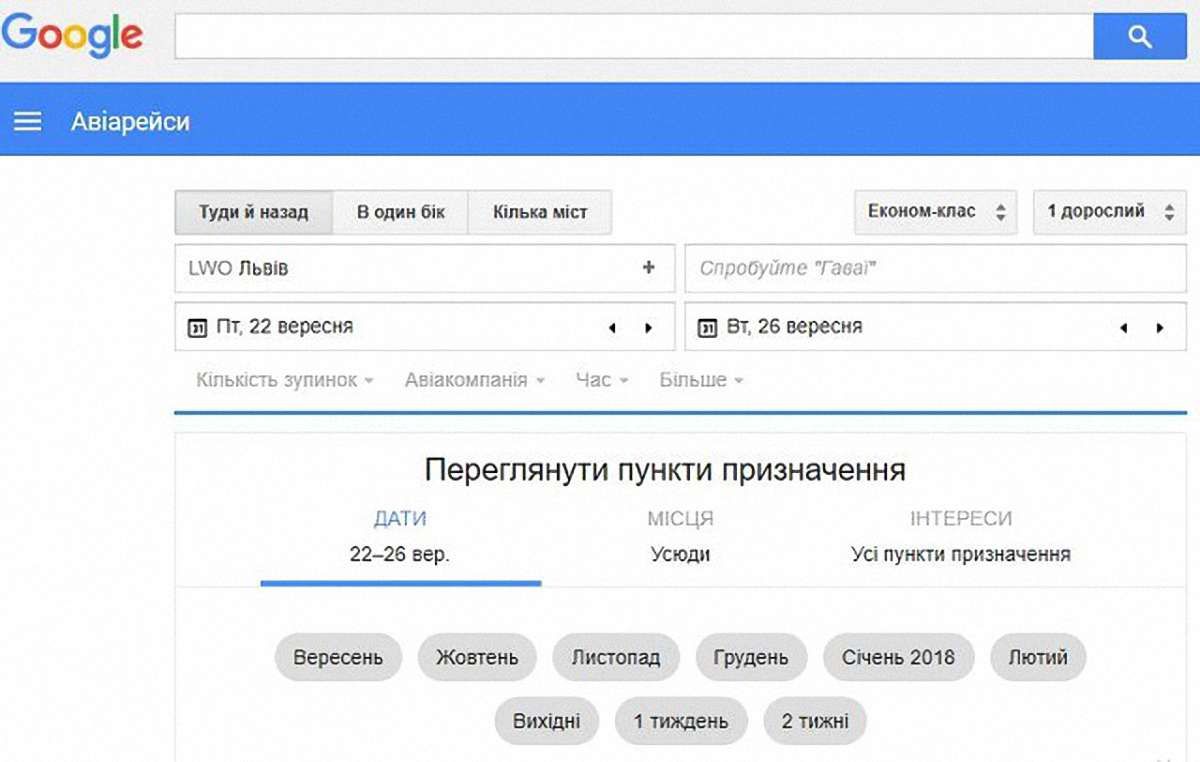Select the Туди й назад trip type
The width and height of the screenshot is (1200, 762).
[x=254, y=213]
